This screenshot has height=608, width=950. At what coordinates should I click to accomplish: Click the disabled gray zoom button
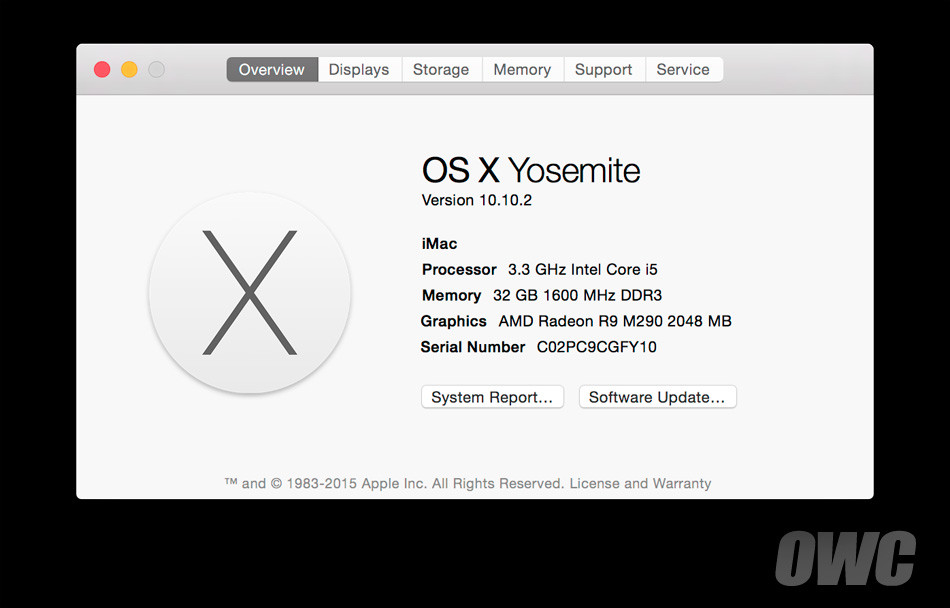pos(156,70)
